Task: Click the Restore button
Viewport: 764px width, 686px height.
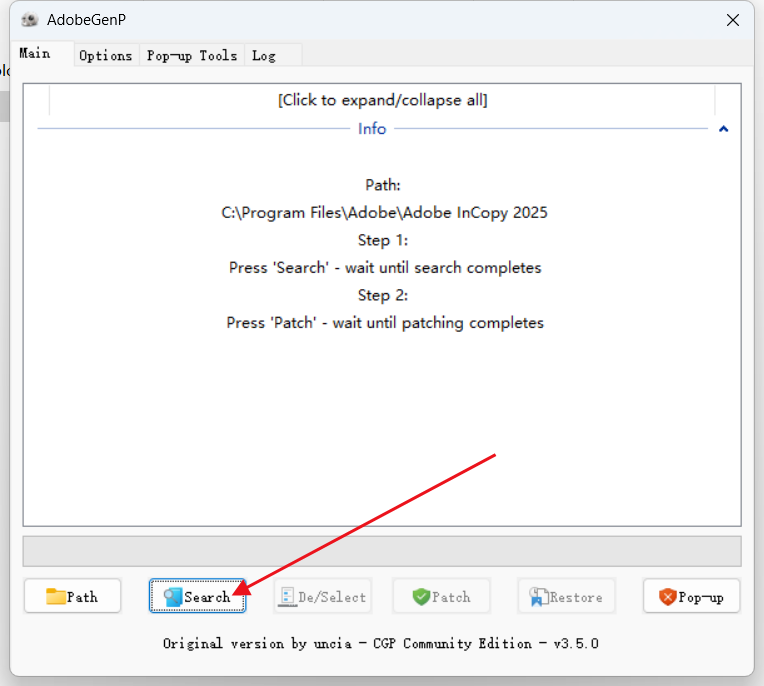Action: click(566, 596)
